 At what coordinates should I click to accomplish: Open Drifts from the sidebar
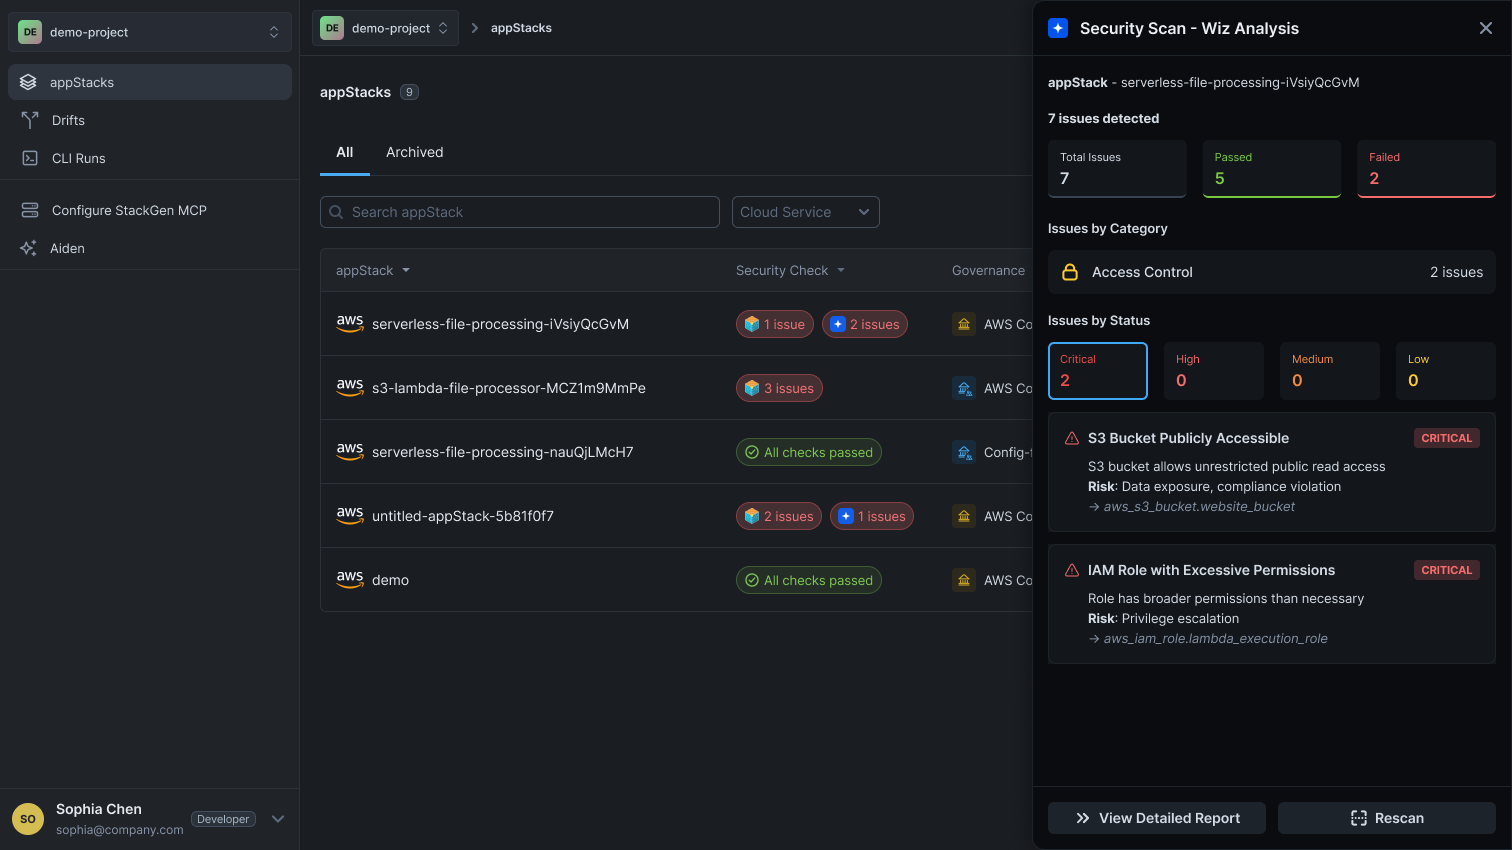(68, 120)
